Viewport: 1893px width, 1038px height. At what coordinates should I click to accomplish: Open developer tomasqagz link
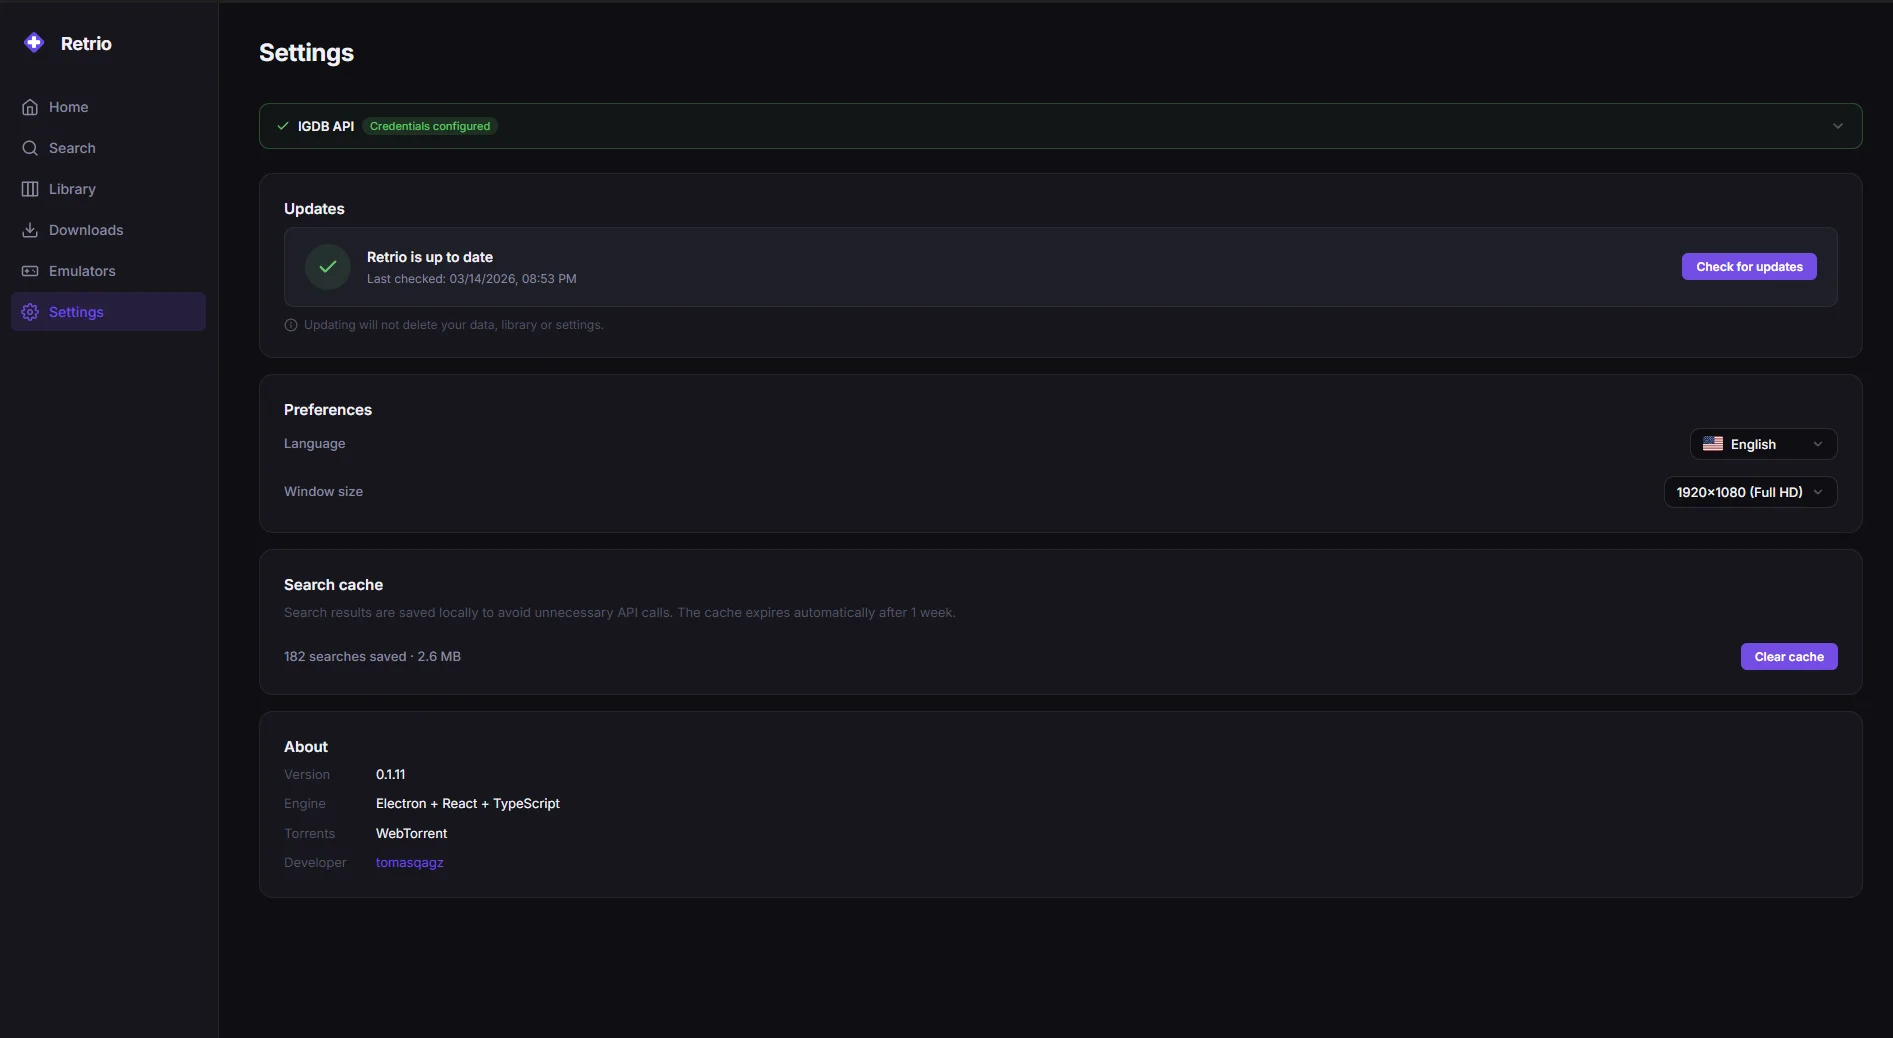(409, 863)
